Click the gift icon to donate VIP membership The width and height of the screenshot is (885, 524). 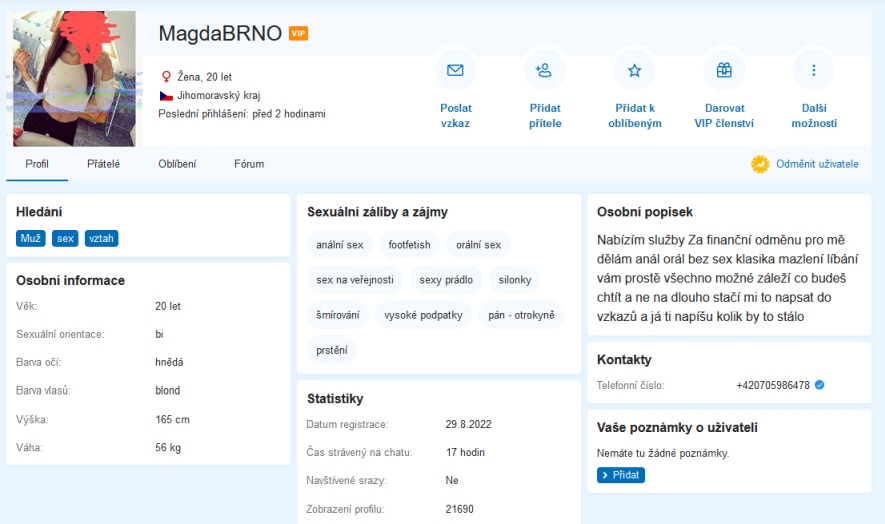(x=724, y=70)
